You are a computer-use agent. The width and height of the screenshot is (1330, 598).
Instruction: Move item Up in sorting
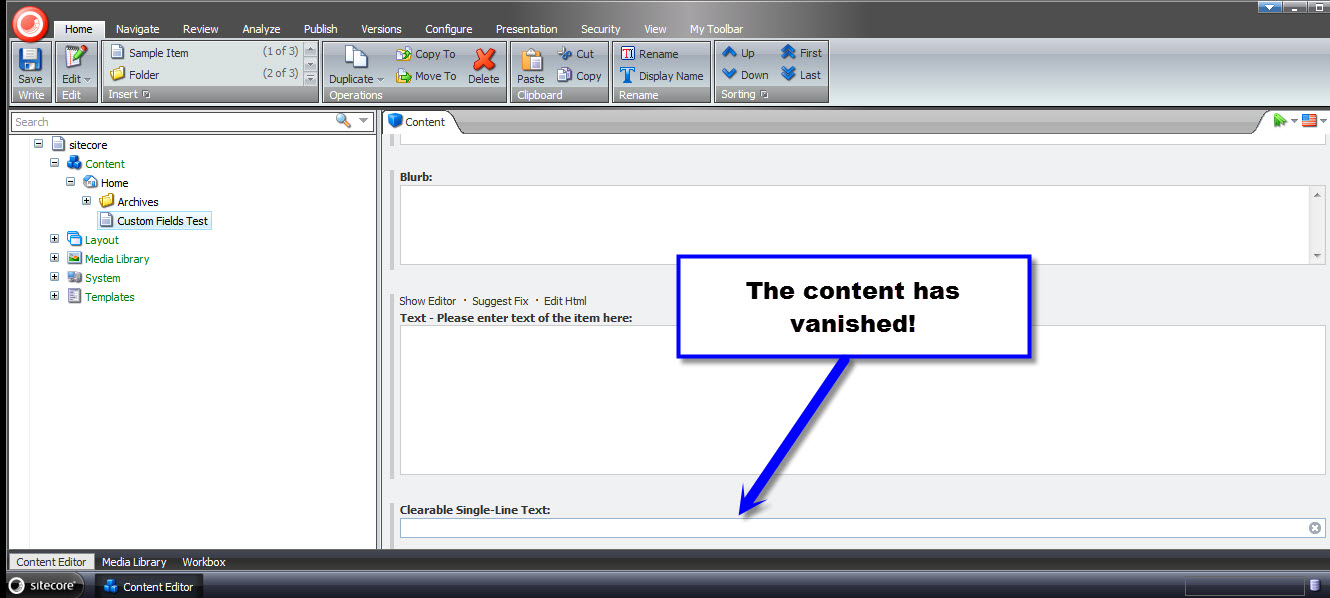tap(731, 53)
